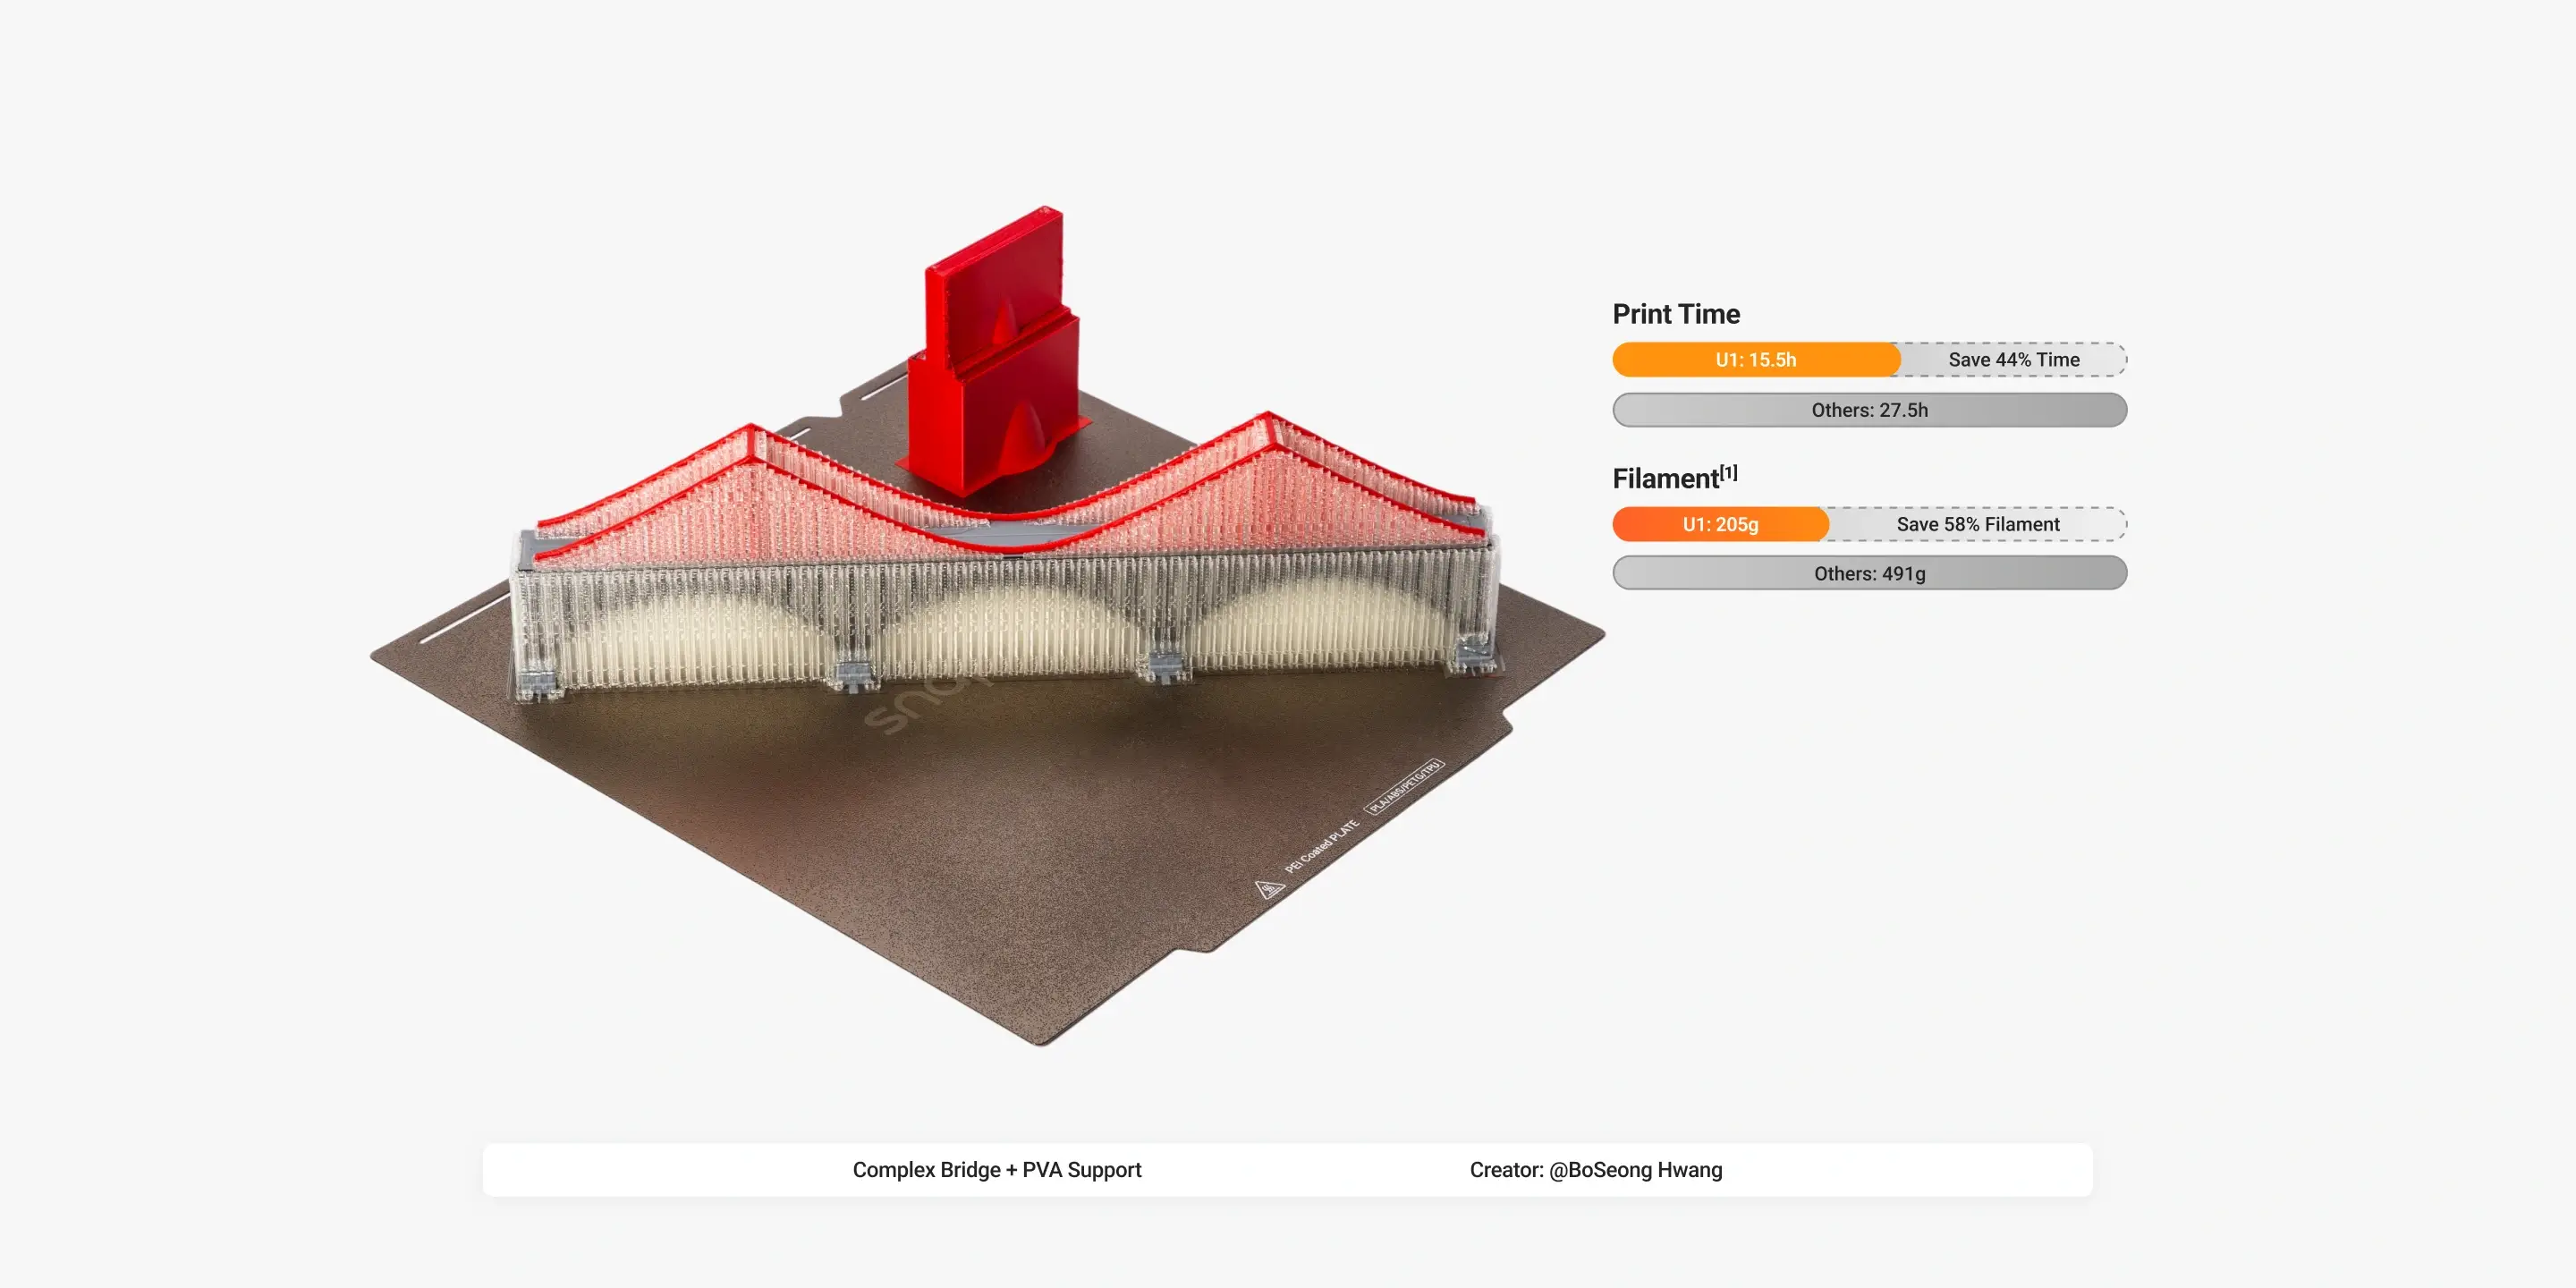2576x1288 pixels.
Task: Click the left red bridge tower peak
Action: click(x=752, y=430)
